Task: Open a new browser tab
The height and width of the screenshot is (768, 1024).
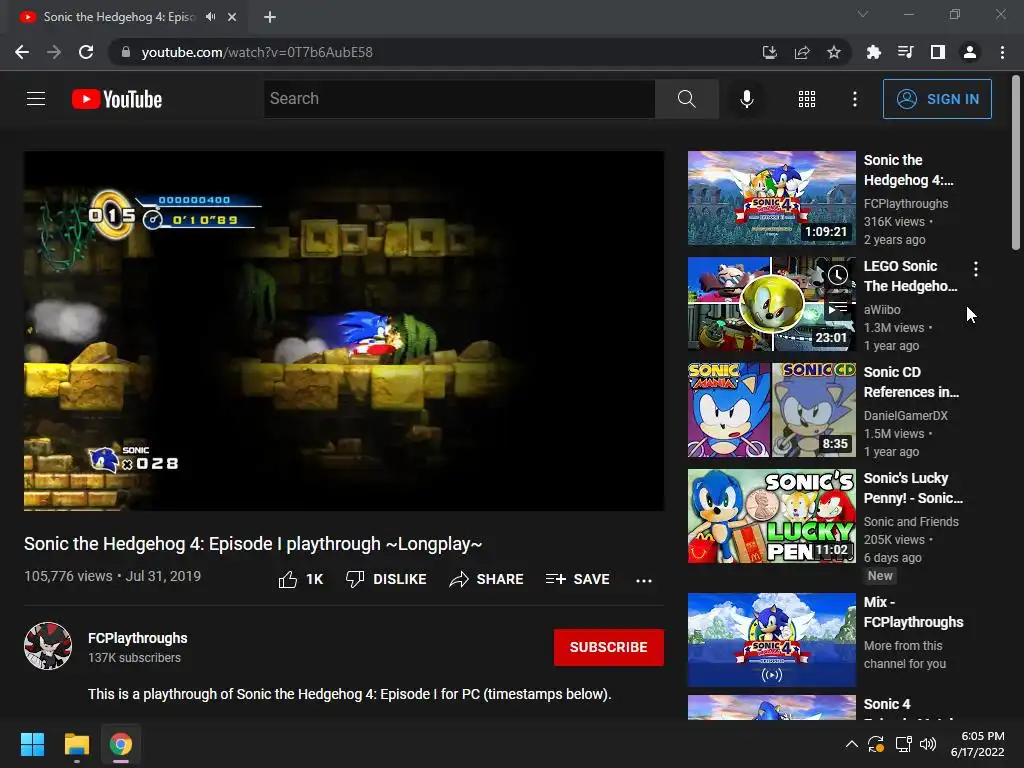Action: pos(270,17)
